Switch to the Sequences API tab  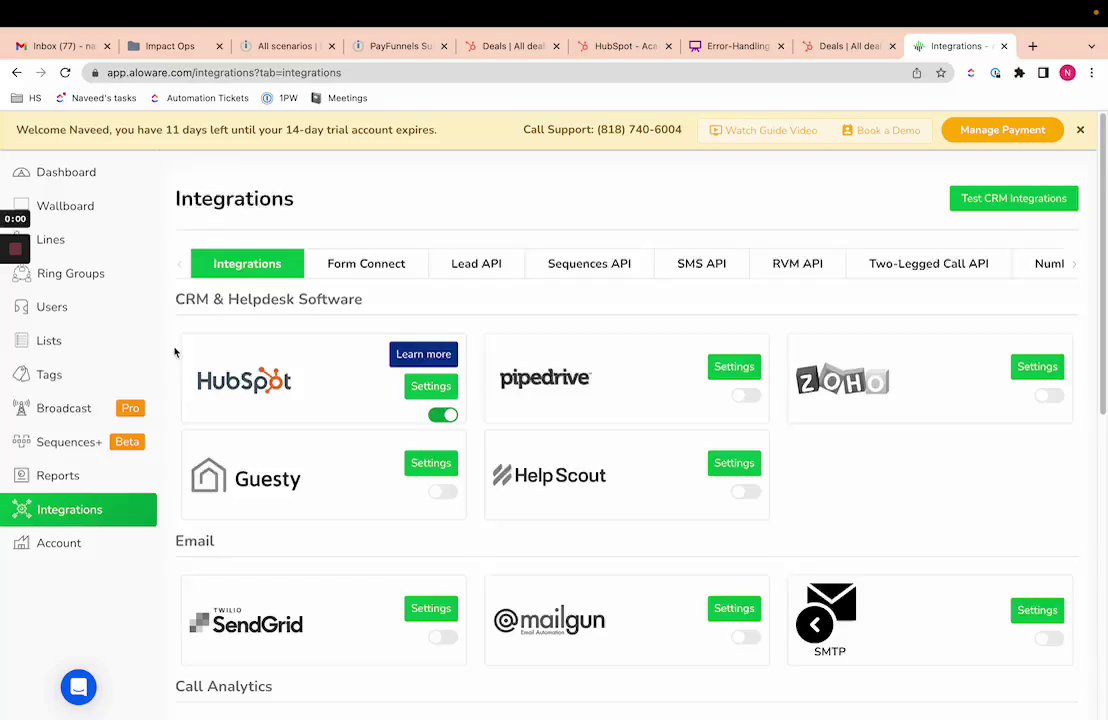click(589, 264)
